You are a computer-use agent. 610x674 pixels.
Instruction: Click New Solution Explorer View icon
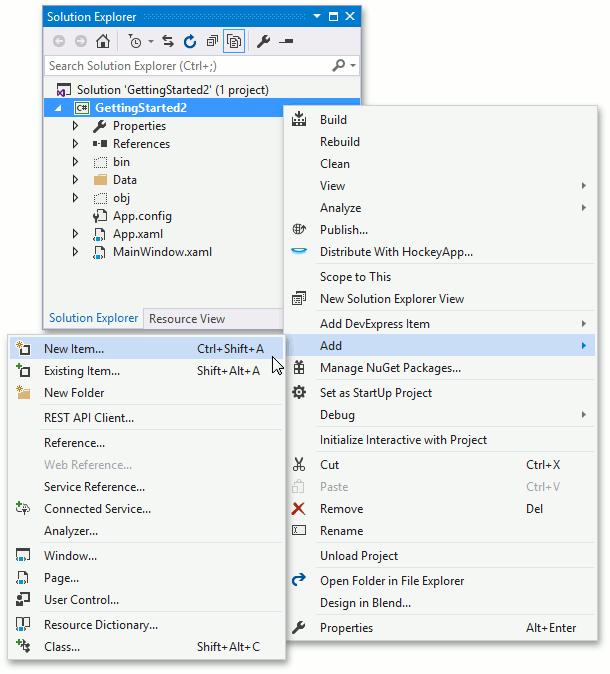299,298
